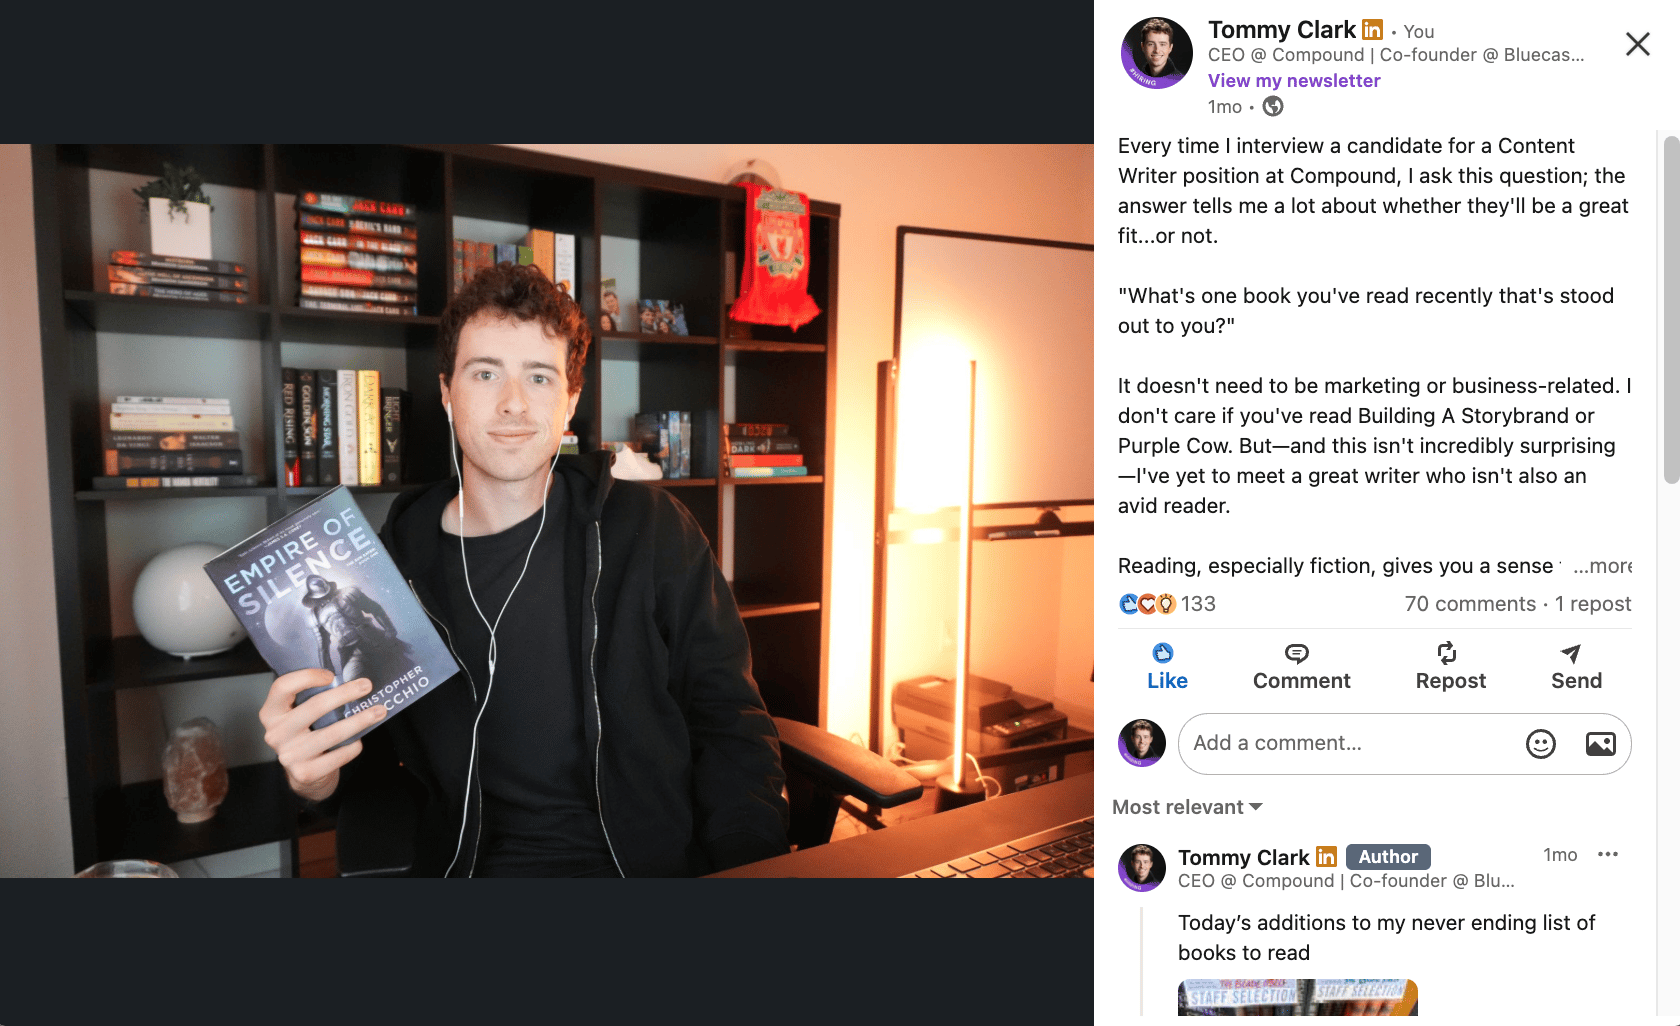Click the globe visibility icon
Image resolution: width=1680 pixels, height=1026 pixels.
pyautogui.click(x=1272, y=106)
